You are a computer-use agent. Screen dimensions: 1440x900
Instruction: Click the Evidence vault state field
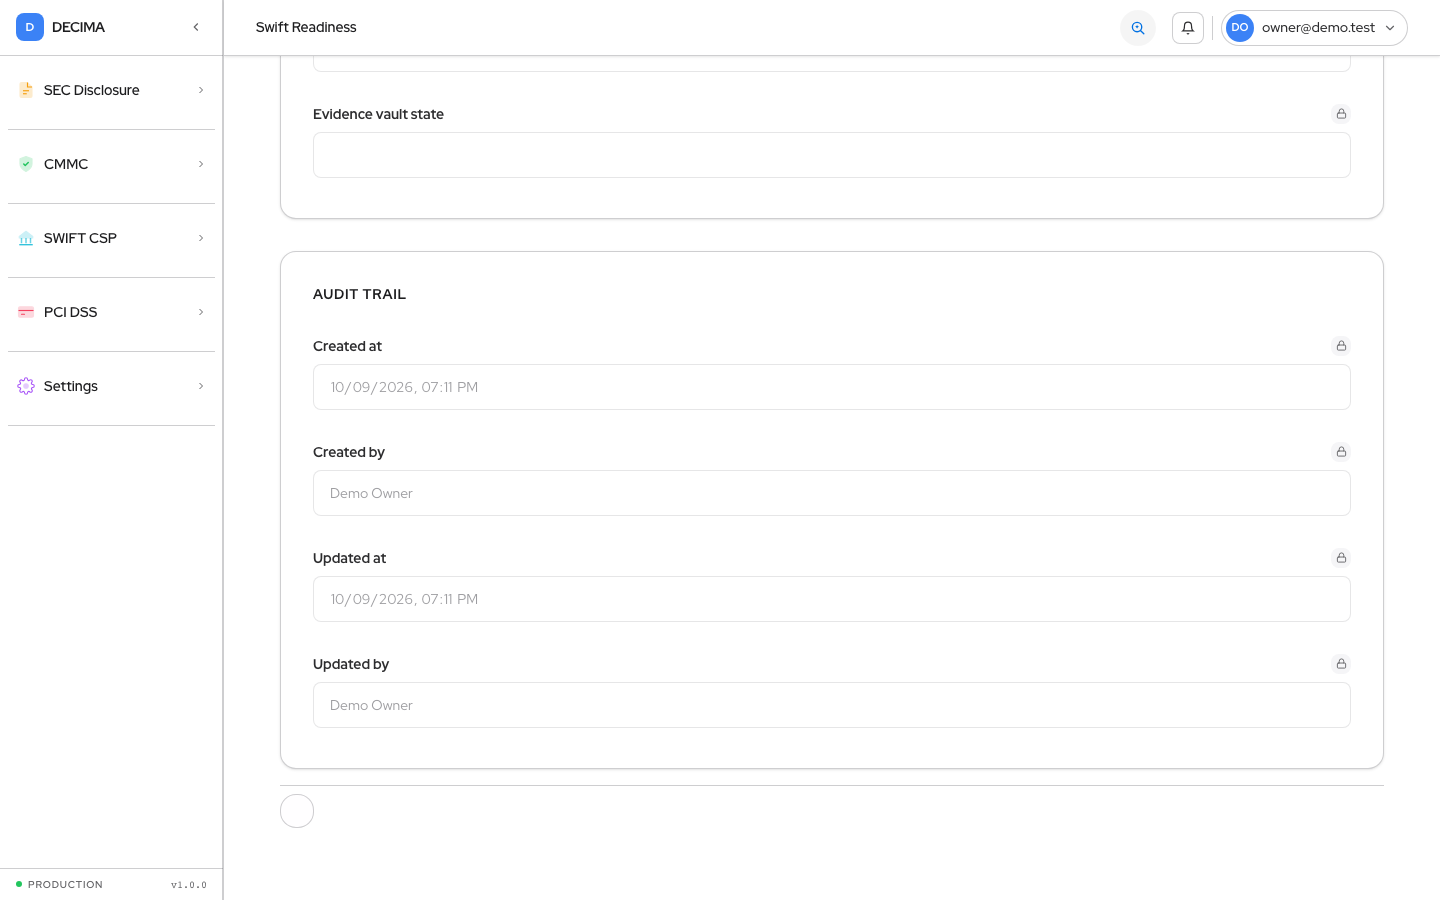(831, 155)
